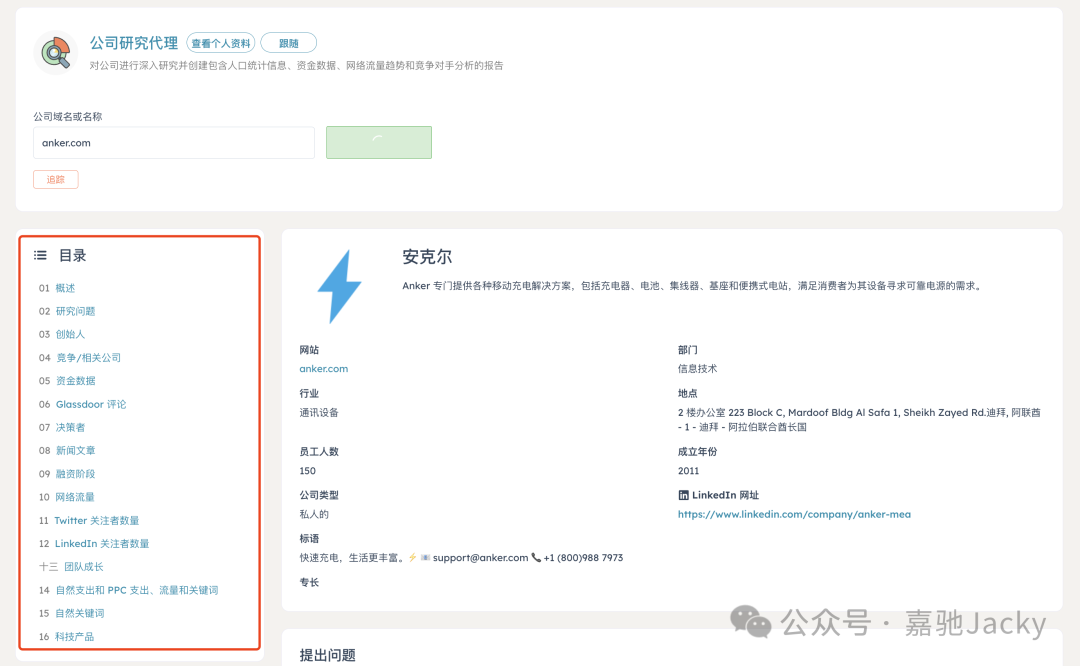The height and width of the screenshot is (666, 1080).
Task: Click the employee count value 150
Action: (307, 471)
